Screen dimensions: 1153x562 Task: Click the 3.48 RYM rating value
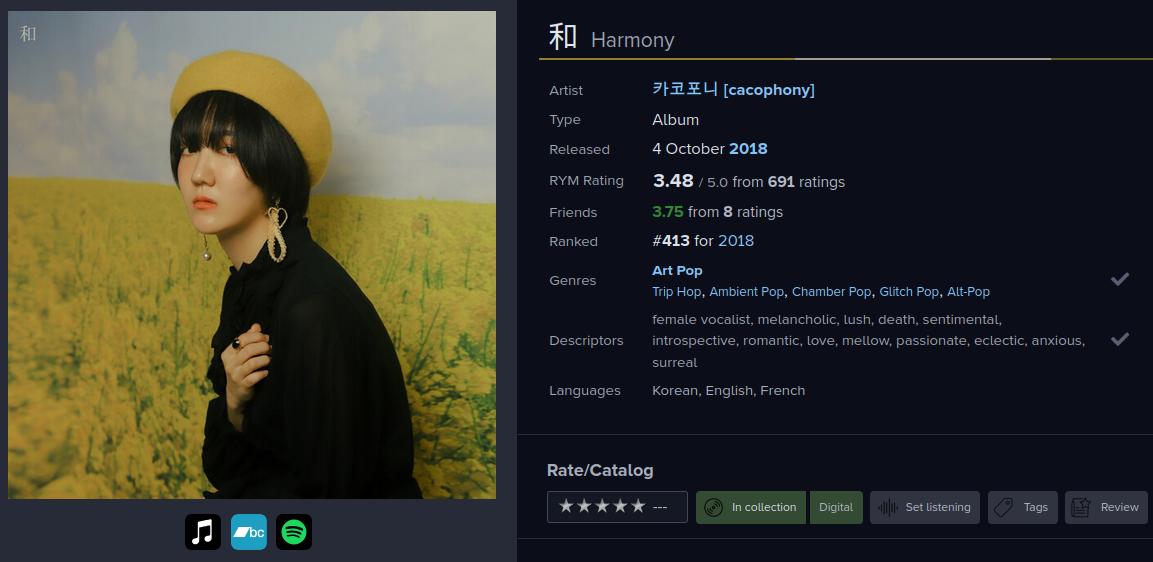[673, 180]
